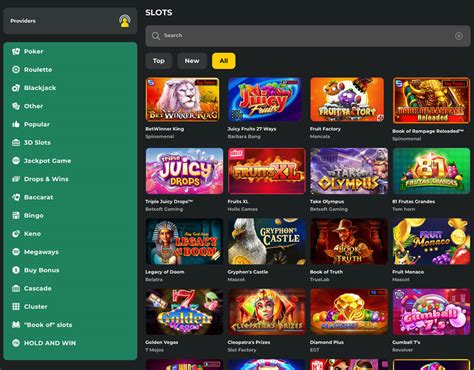Open the Megaways category label
474x370 pixels.
tap(41, 252)
